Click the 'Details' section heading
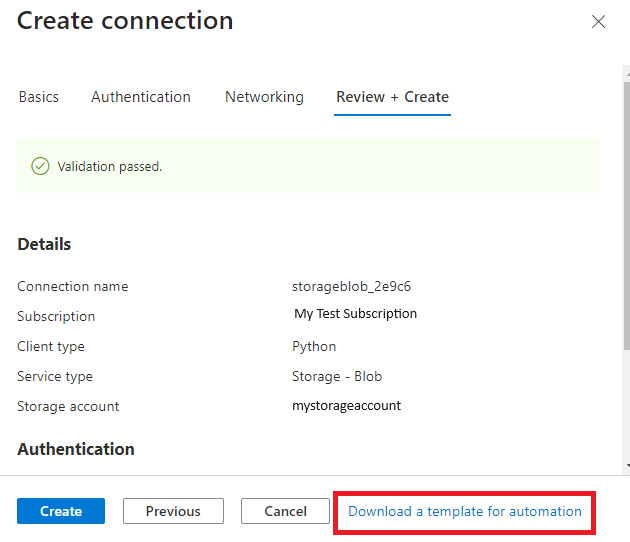 click(x=44, y=244)
